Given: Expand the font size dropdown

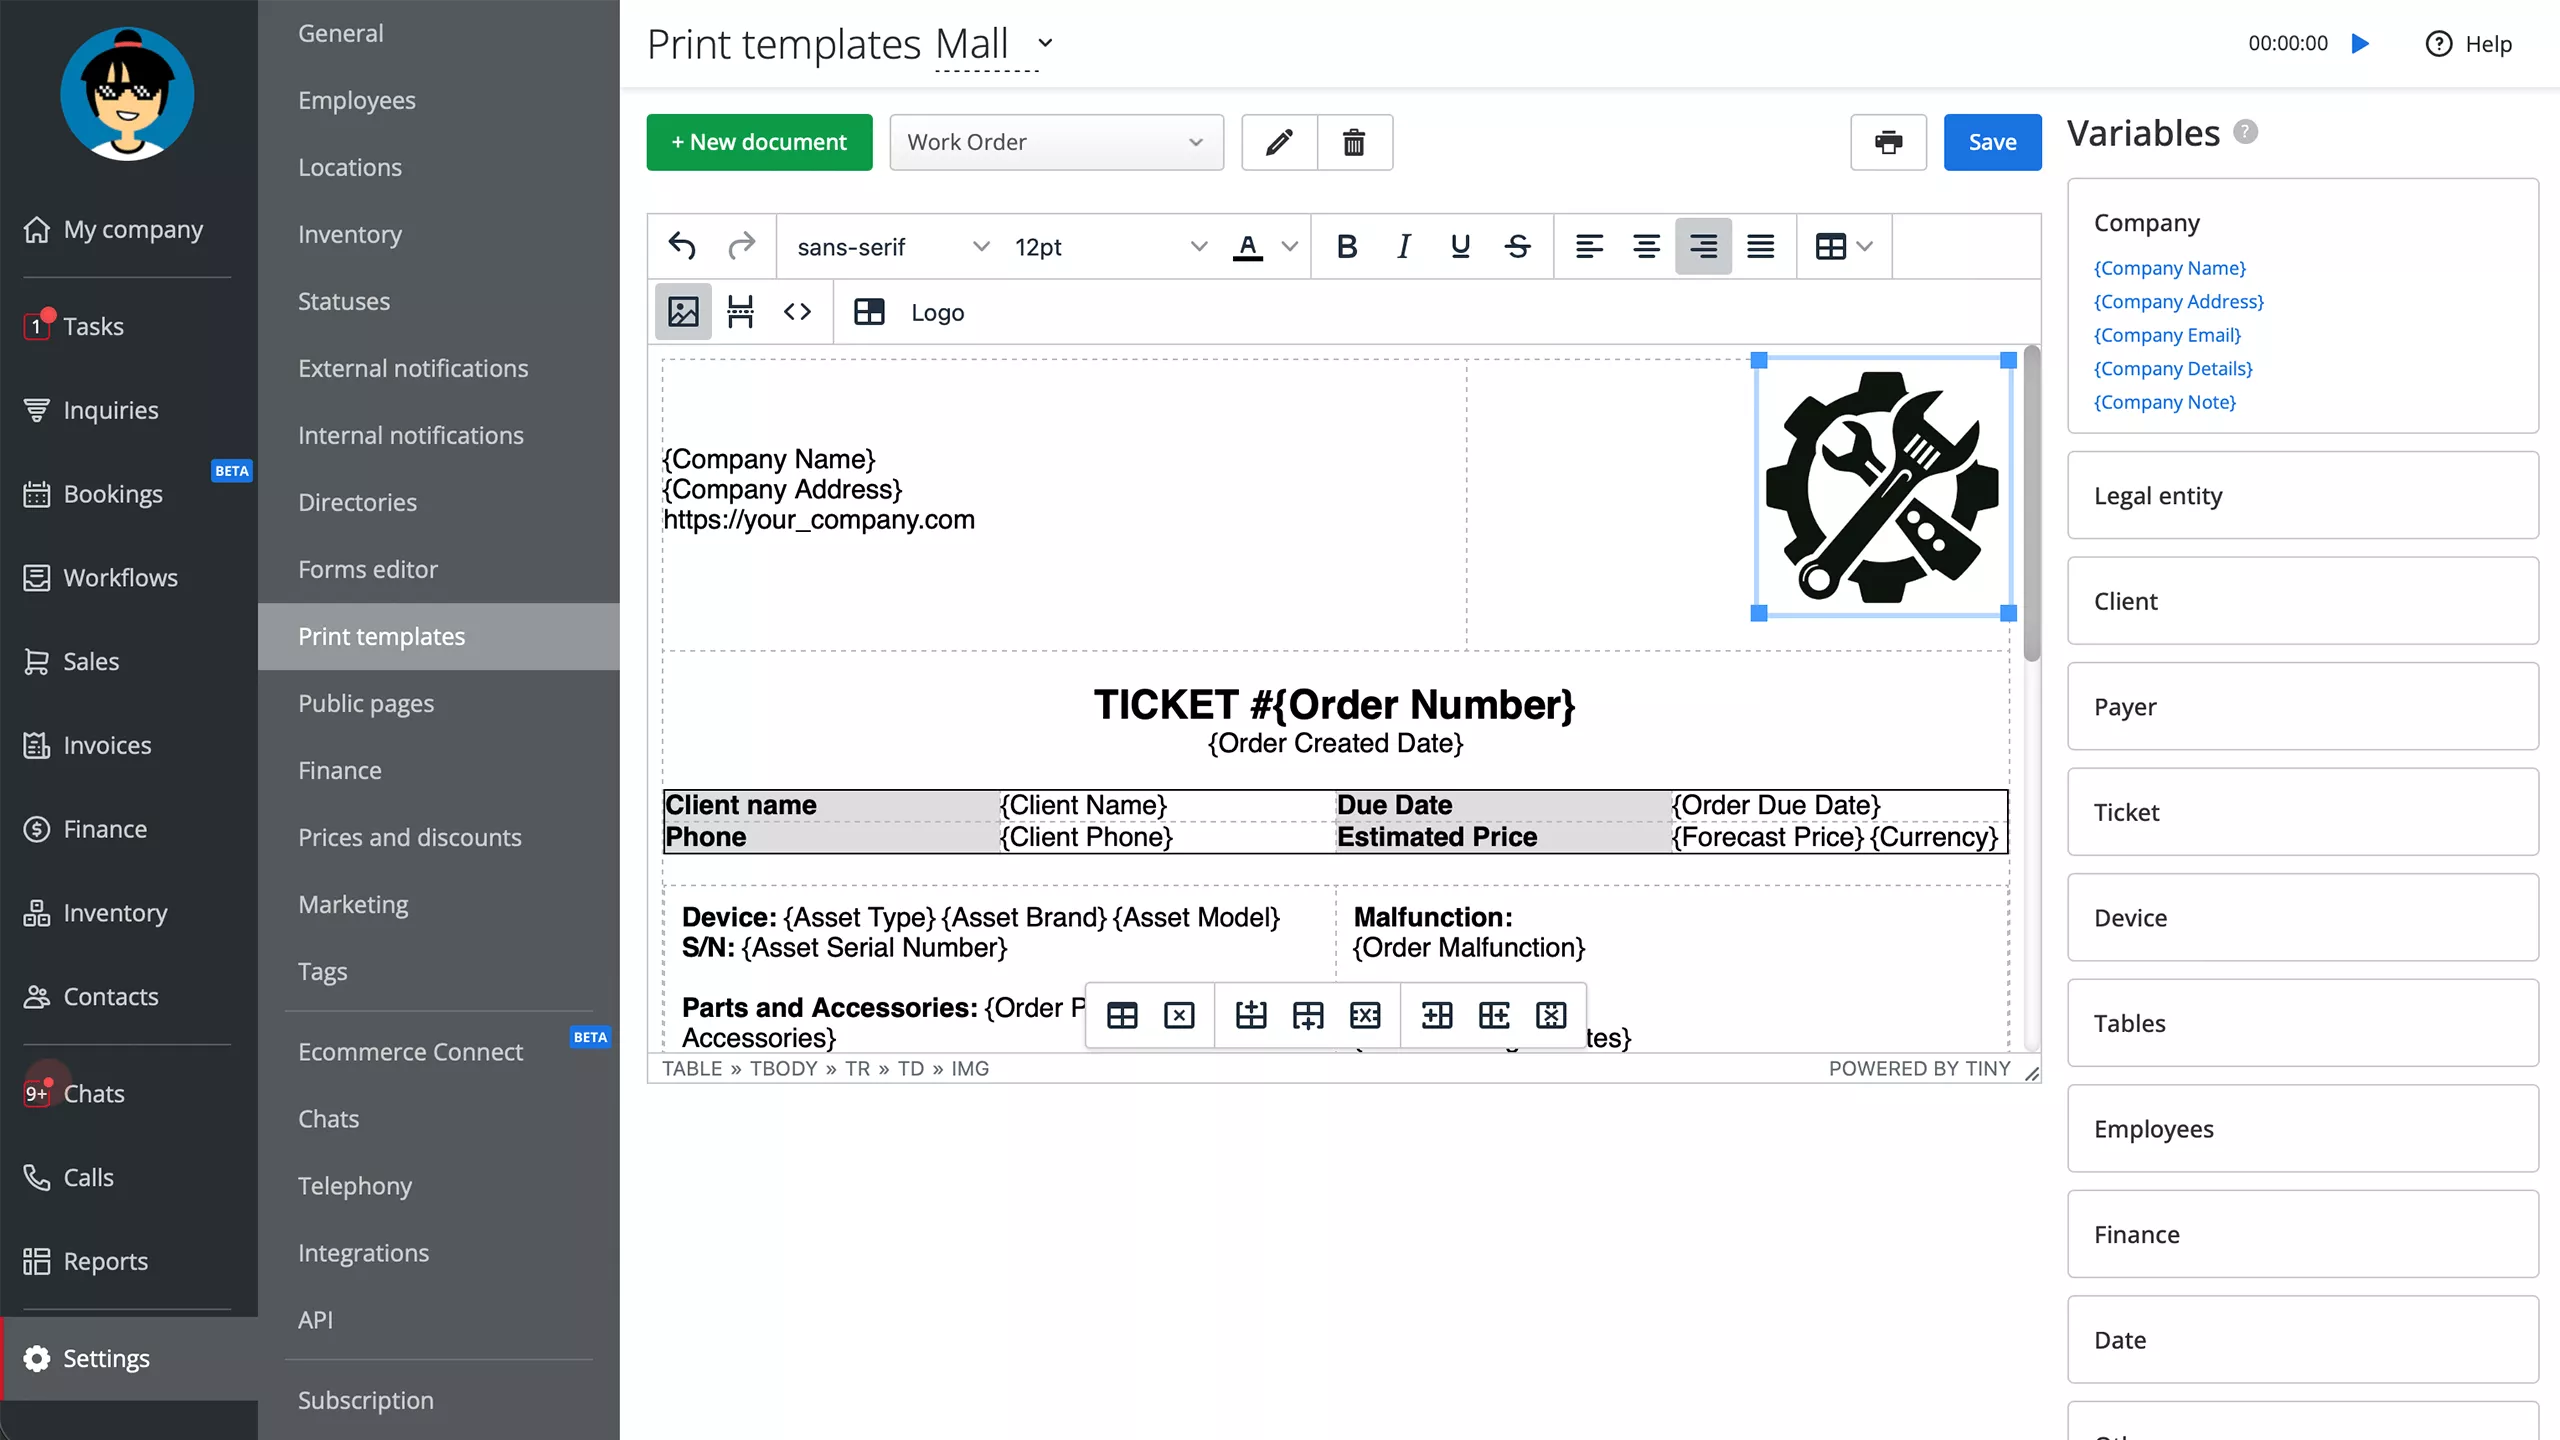Looking at the screenshot, I should coord(1110,246).
